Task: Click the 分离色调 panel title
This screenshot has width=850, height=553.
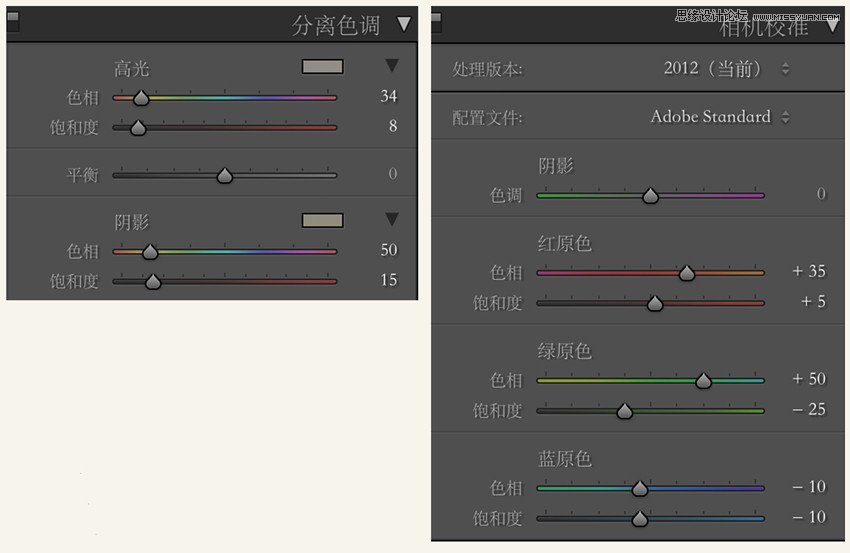Action: click(x=336, y=25)
